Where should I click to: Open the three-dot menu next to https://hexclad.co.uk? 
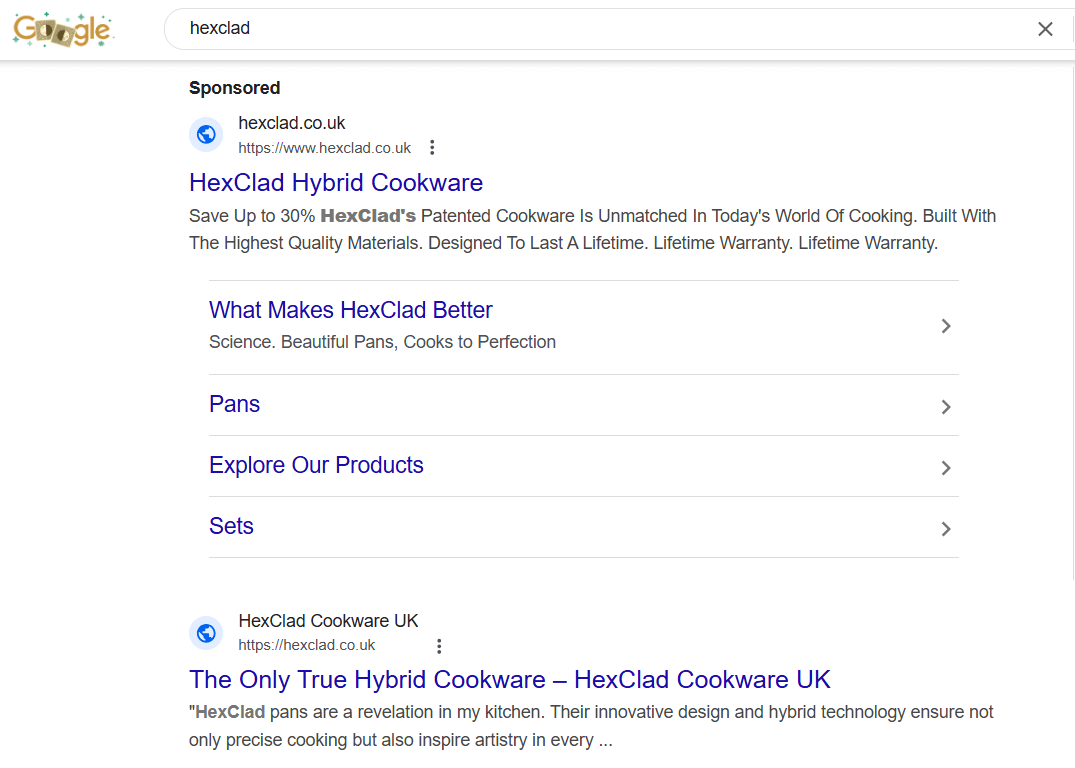click(439, 646)
